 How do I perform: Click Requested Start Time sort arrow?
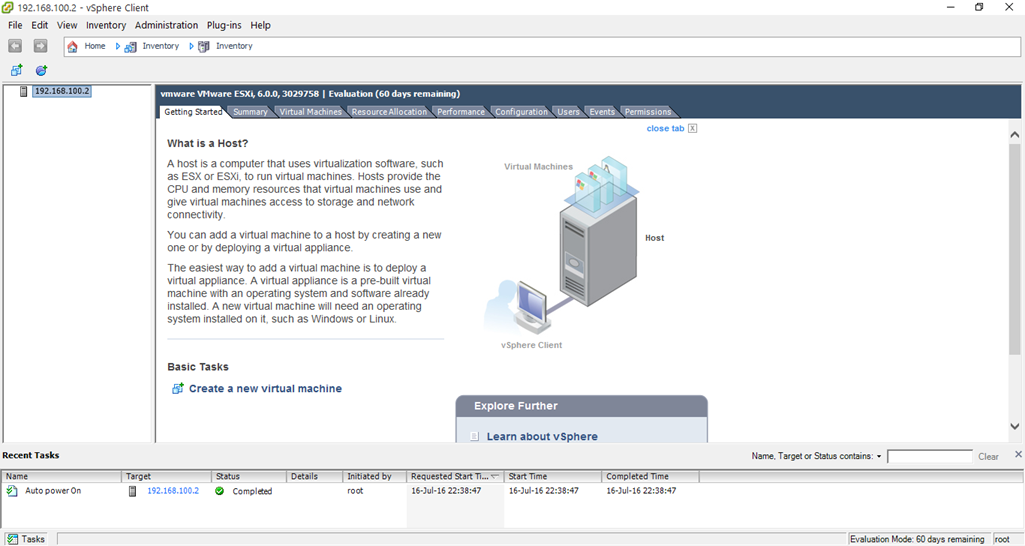tap(495, 476)
